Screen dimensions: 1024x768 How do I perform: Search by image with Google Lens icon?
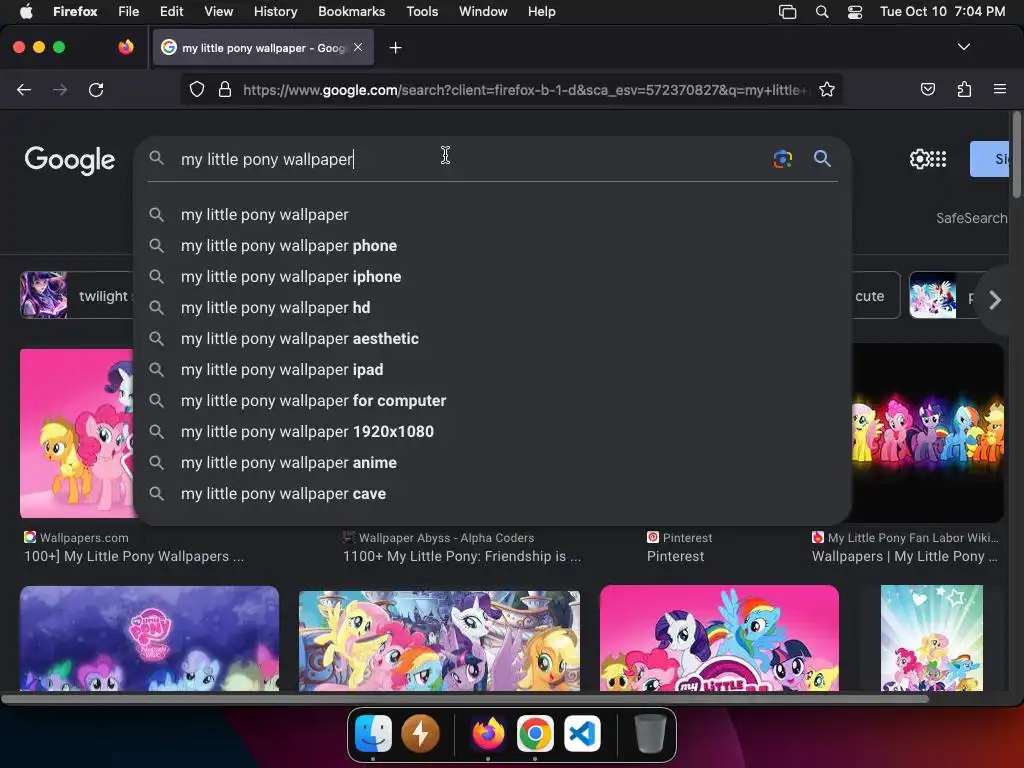(x=782, y=159)
